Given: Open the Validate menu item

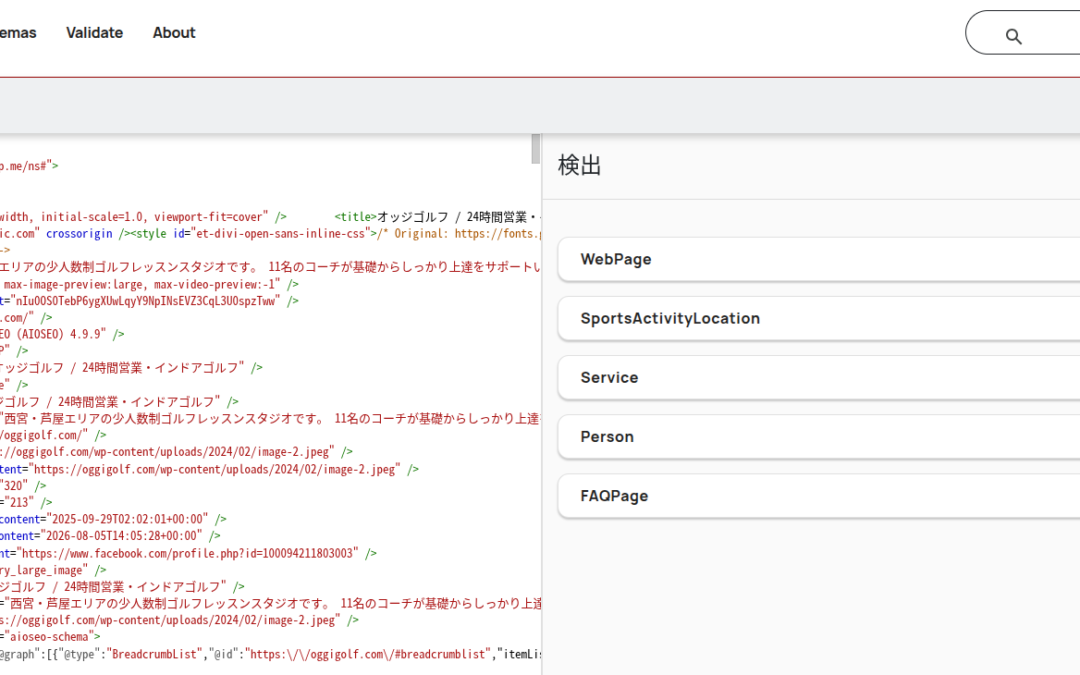Looking at the screenshot, I should [x=94, y=33].
